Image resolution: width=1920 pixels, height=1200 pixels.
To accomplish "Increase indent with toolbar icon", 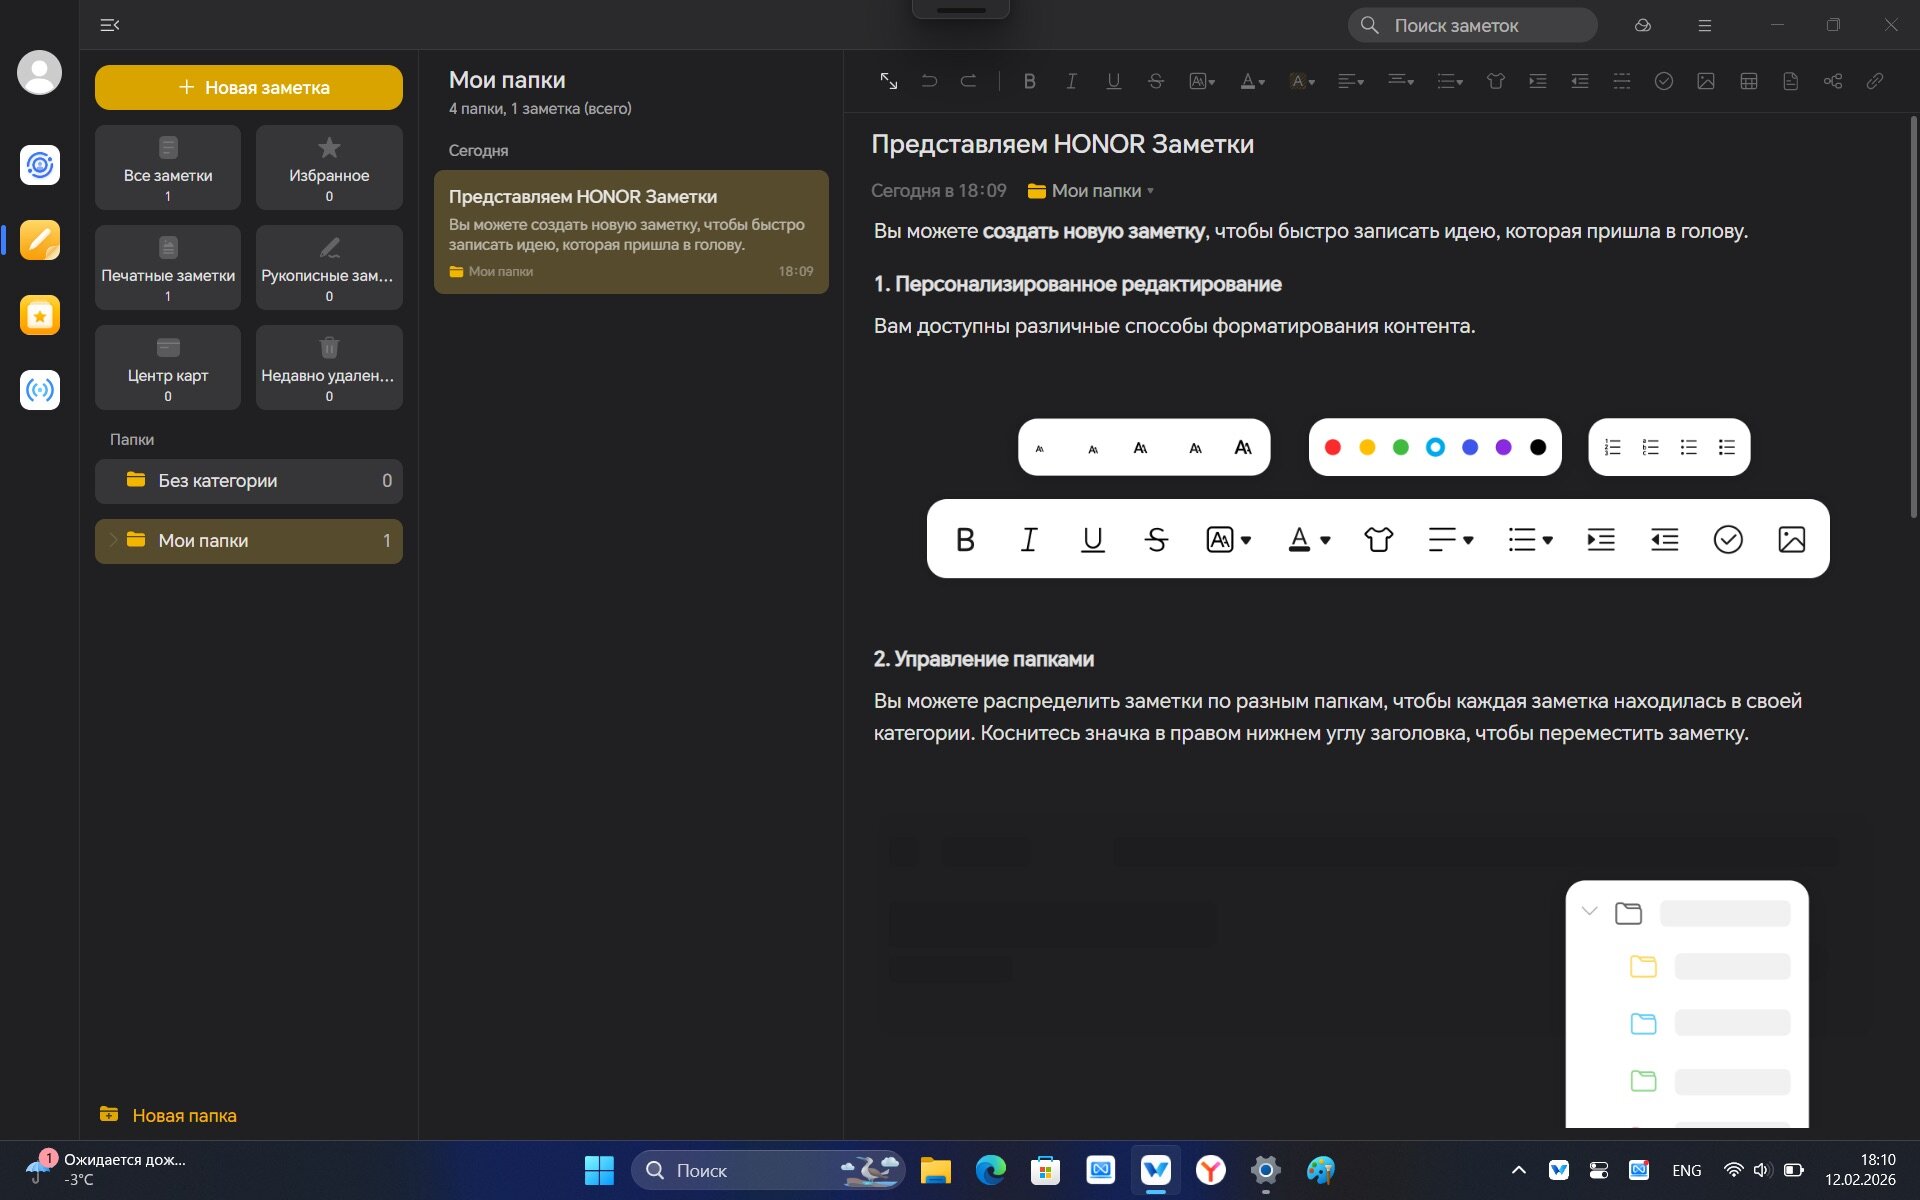I will (x=1537, y=81).
